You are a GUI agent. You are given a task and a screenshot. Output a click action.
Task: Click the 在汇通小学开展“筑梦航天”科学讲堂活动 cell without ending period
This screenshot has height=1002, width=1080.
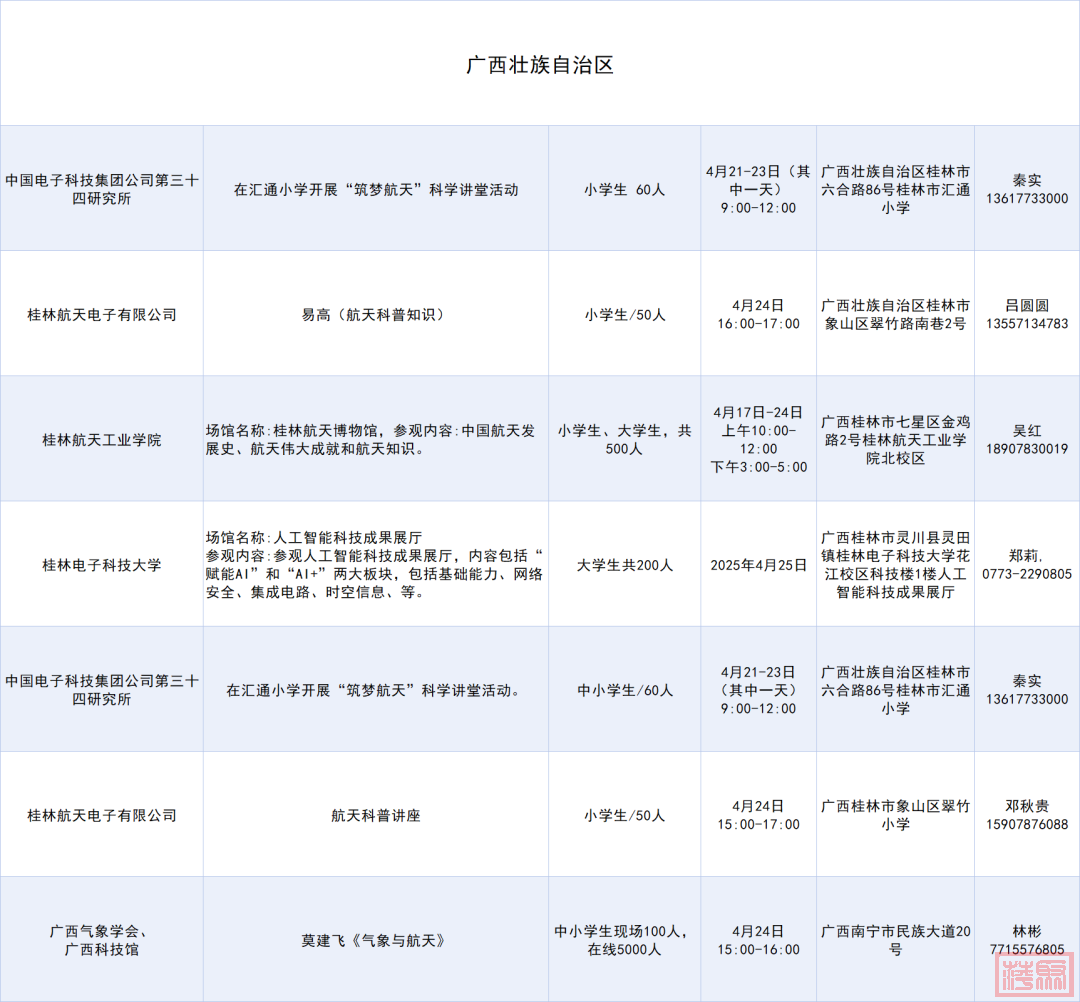point(376,190)
